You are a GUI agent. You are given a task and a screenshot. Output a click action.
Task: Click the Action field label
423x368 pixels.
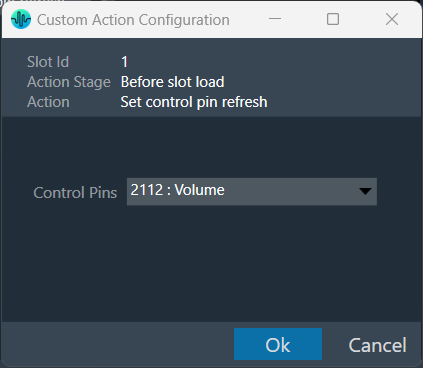coord(48,102)
